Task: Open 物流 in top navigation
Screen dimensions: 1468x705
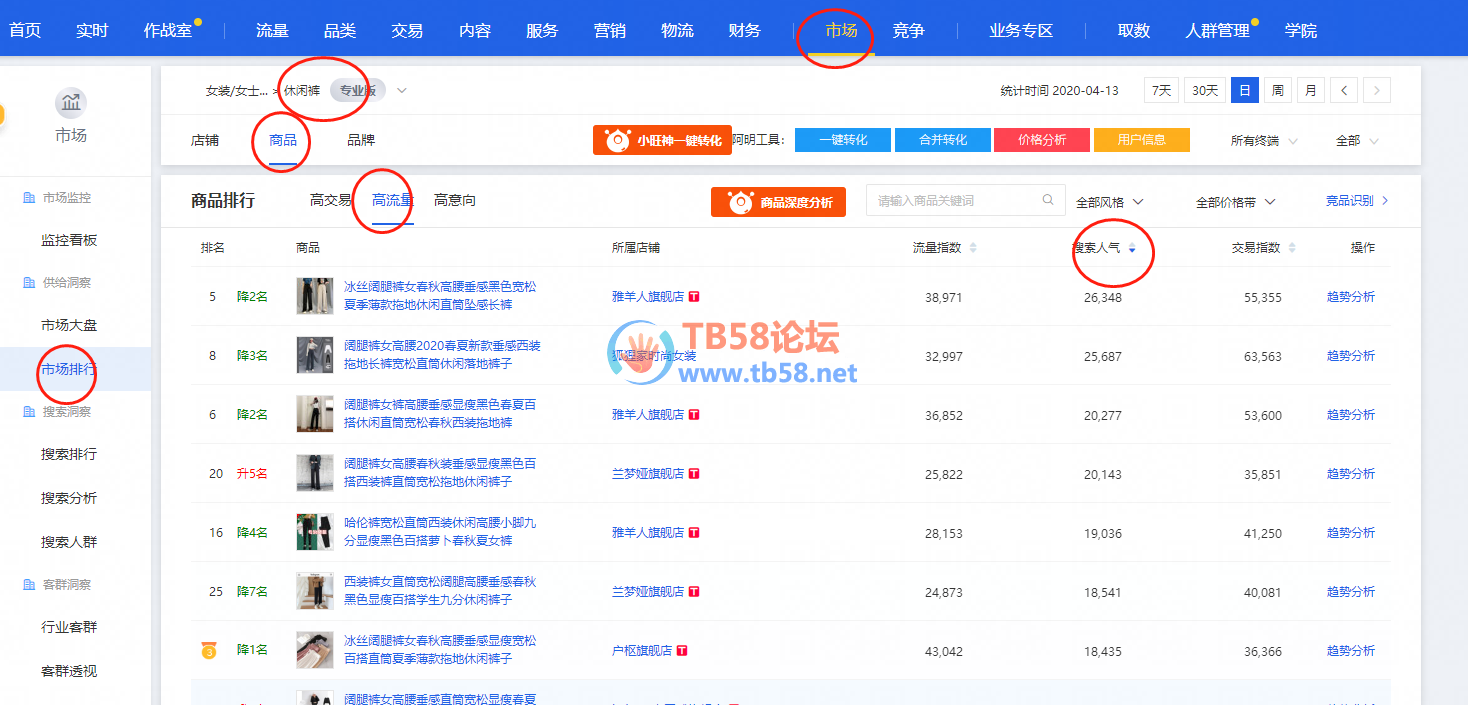Action: point(677,31)
